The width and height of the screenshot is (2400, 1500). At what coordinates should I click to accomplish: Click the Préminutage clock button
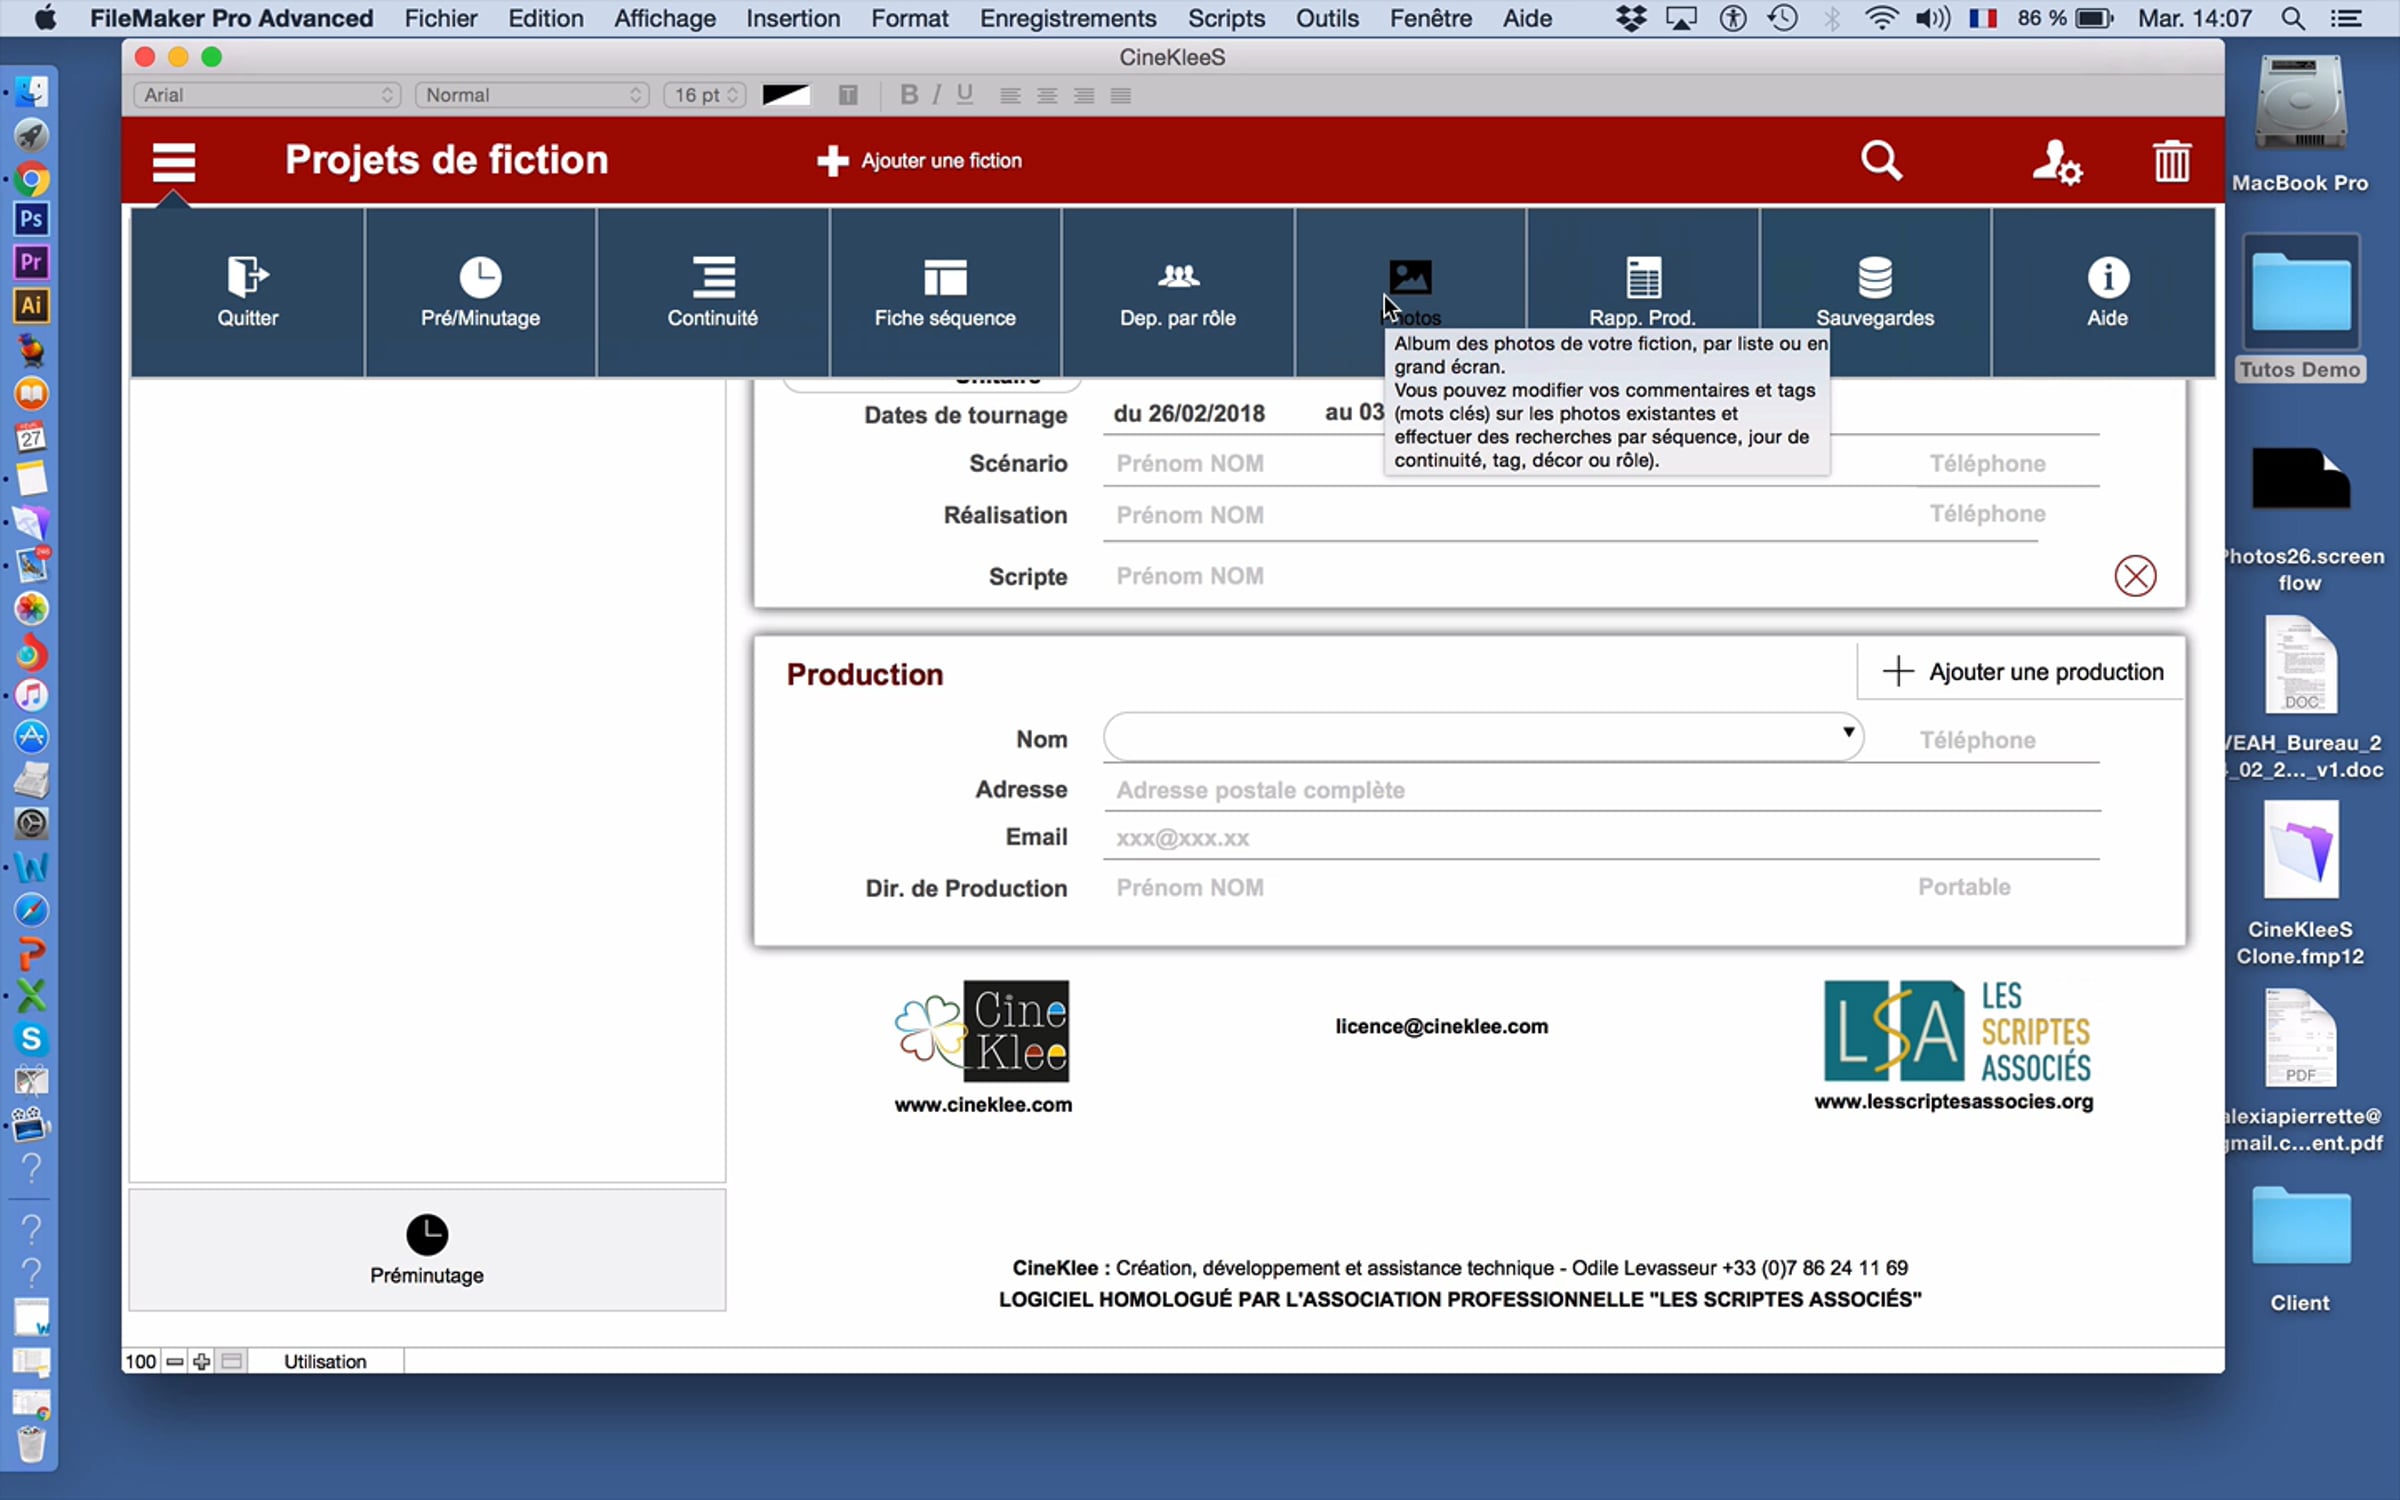[427, 1249]
